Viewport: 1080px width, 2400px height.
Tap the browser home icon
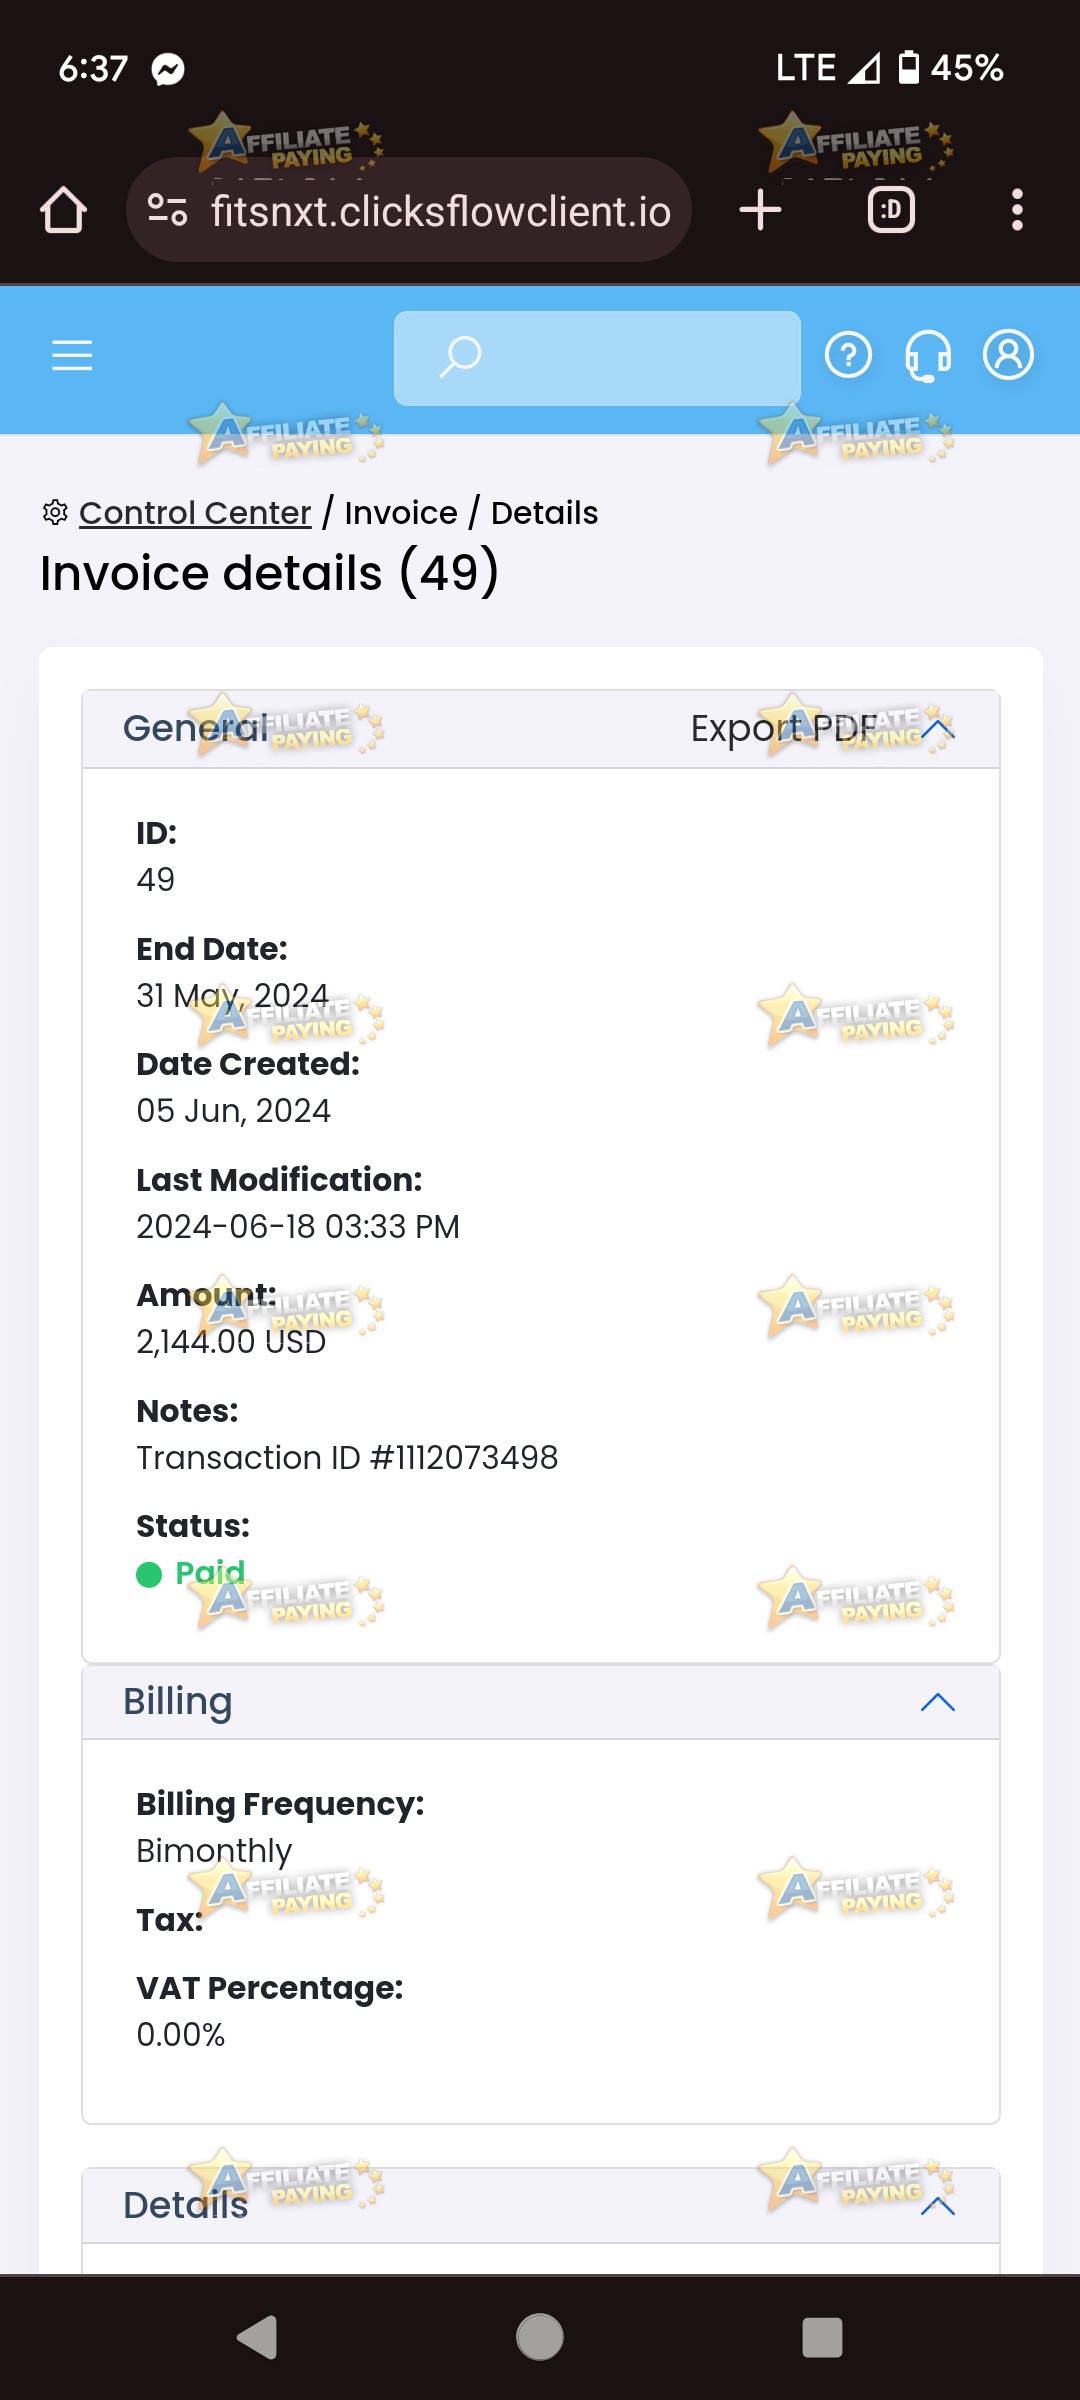(x=63, y=210)
